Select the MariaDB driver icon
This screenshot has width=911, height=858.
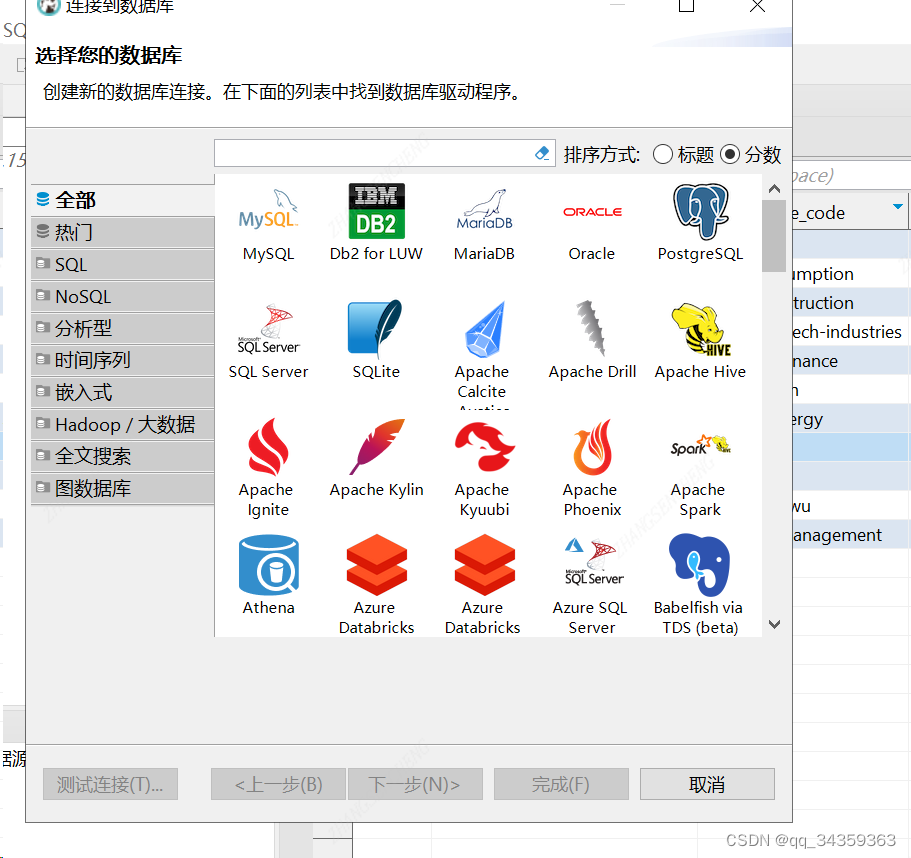484,224
